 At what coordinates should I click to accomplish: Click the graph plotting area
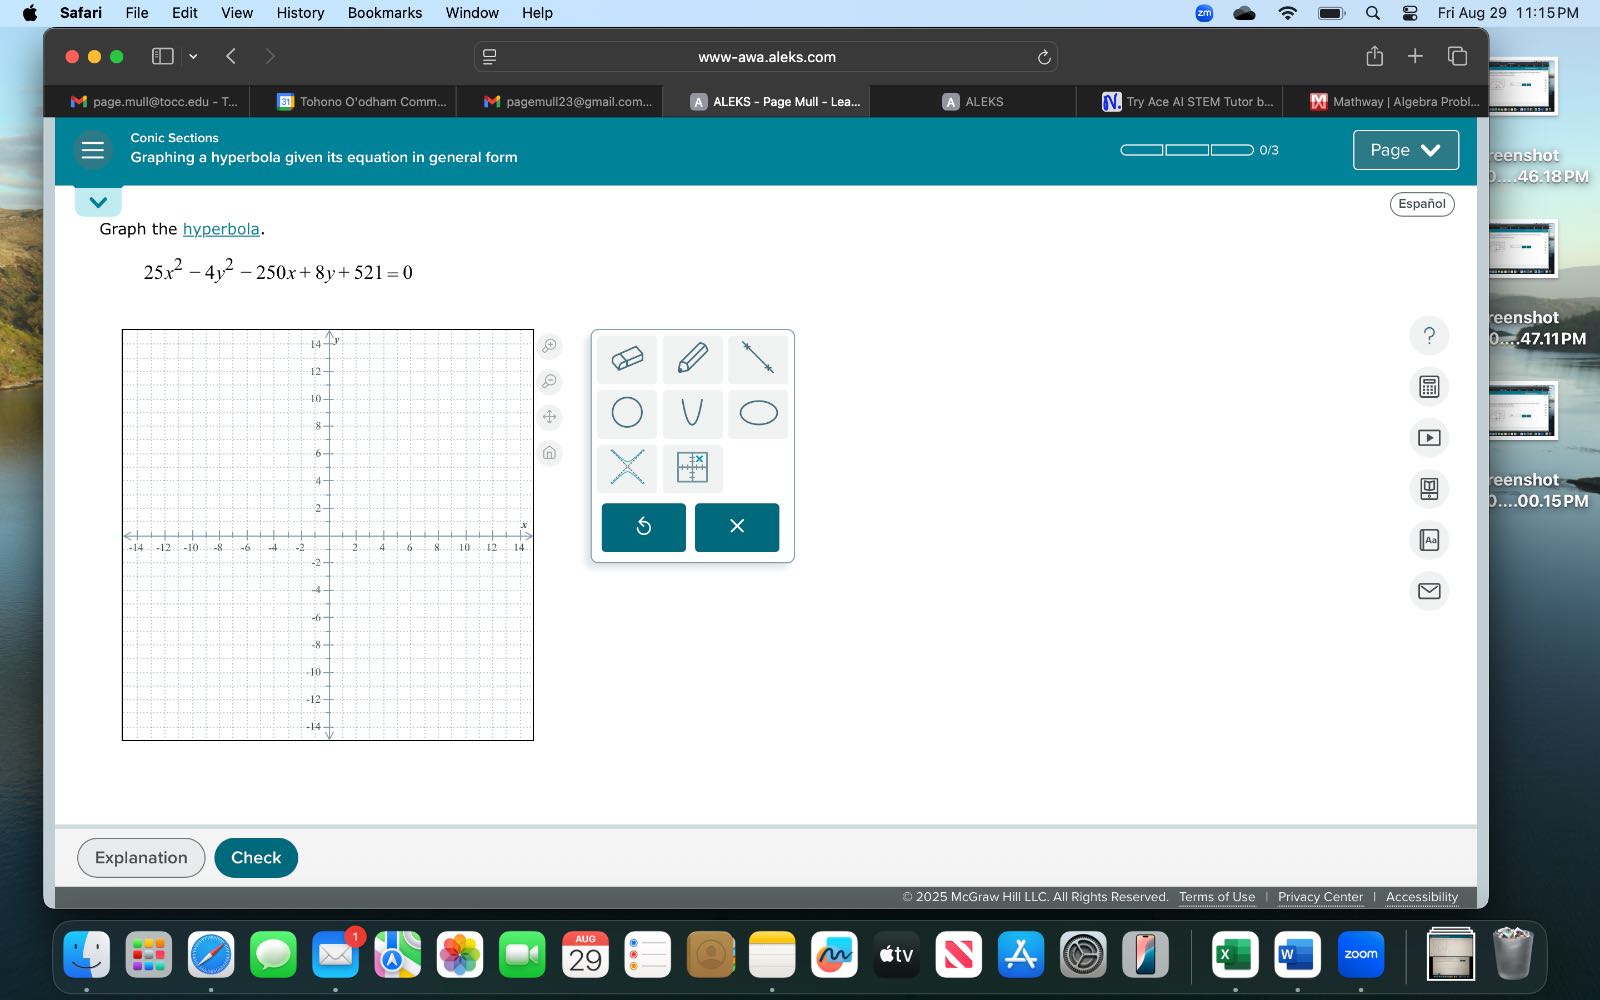coord(328,535)
